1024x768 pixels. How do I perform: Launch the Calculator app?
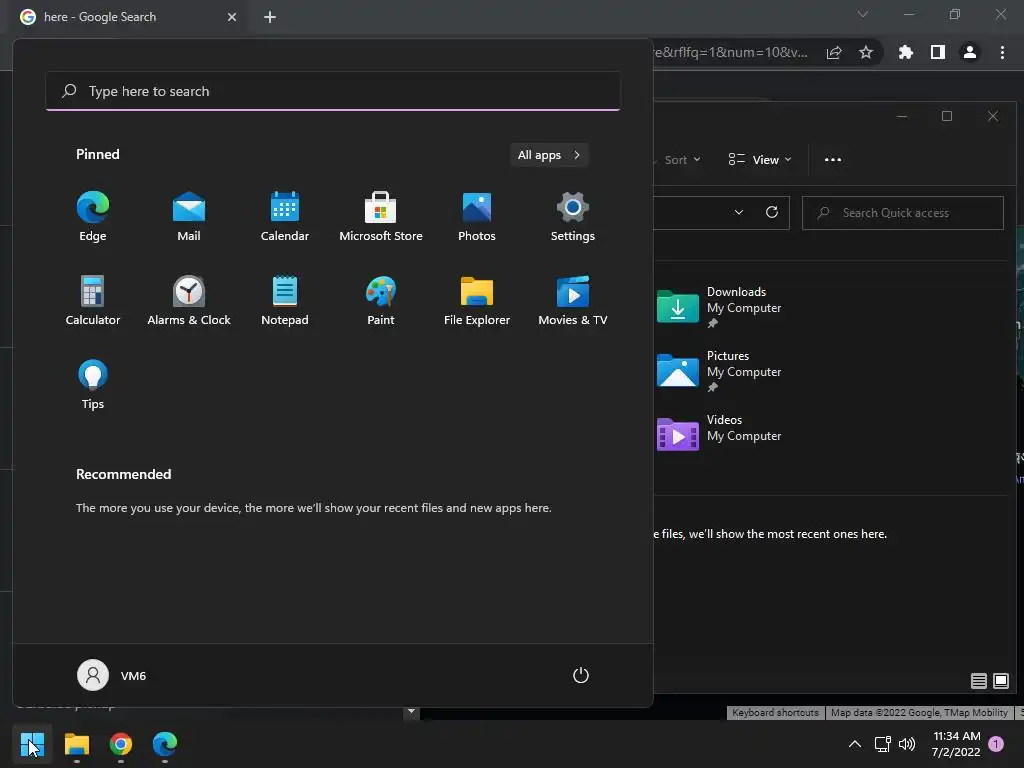[93, 300]
